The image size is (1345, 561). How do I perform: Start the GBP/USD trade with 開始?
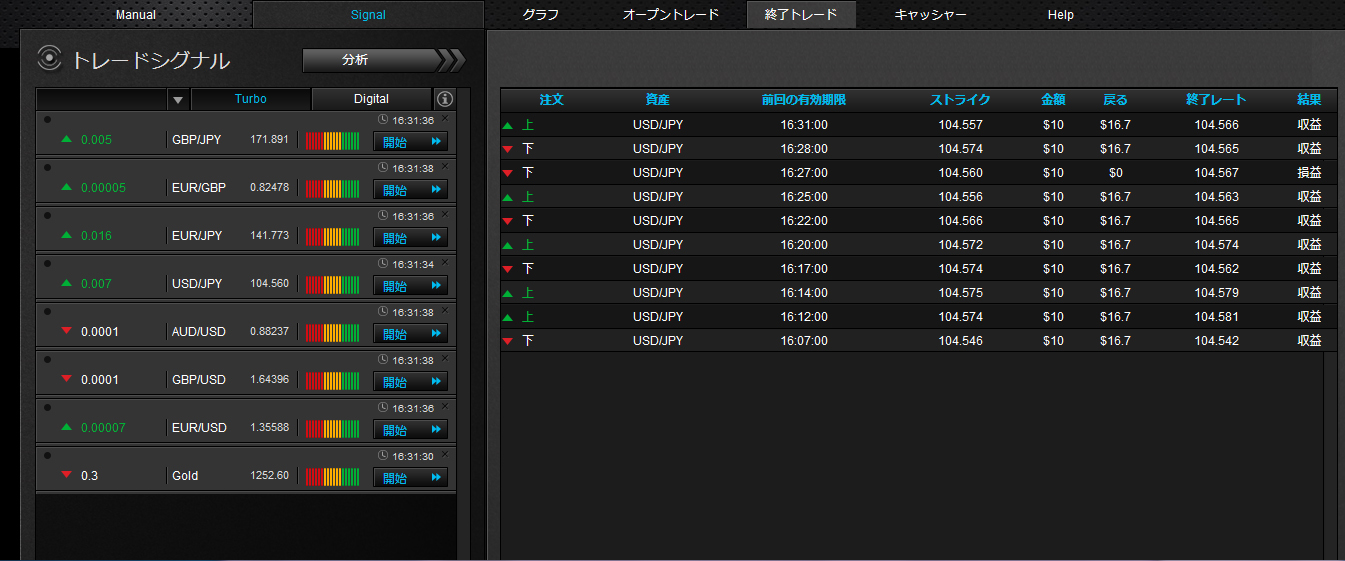(410, 381)
